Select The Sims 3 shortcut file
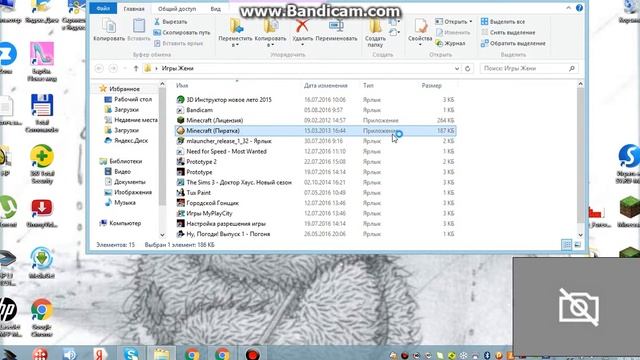This screenshot has width=640, height=360. 315,182
